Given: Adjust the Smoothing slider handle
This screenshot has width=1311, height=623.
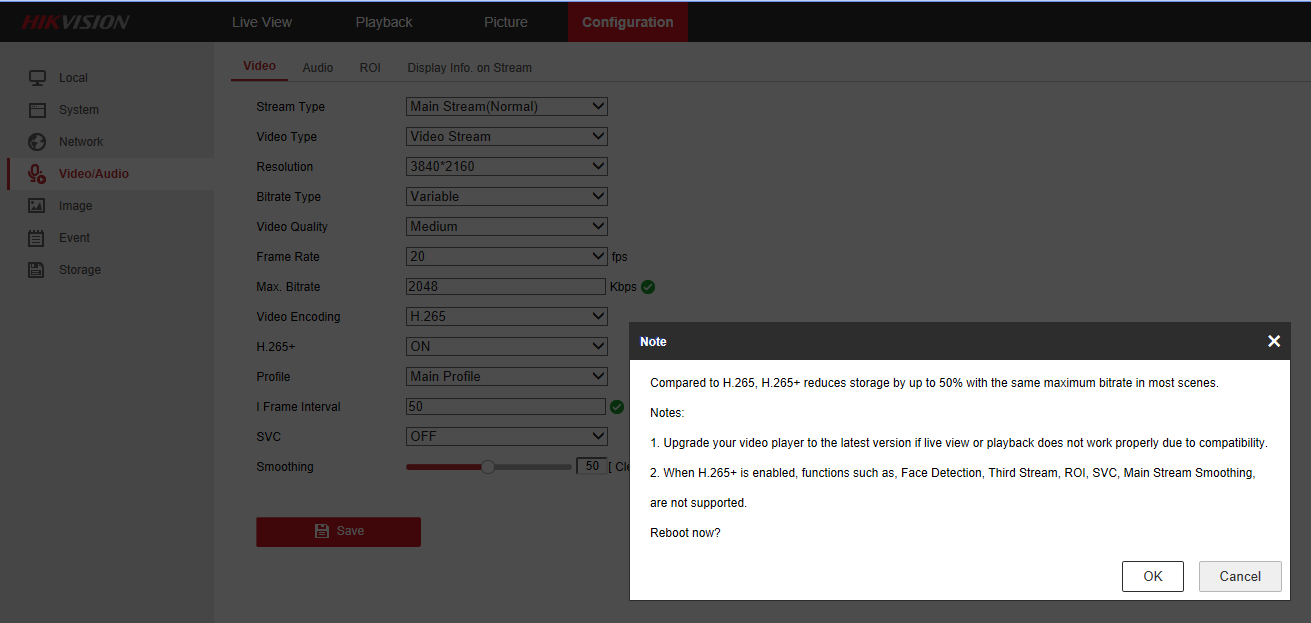Looking at the screenshot, I should click(x=487, y=466).
